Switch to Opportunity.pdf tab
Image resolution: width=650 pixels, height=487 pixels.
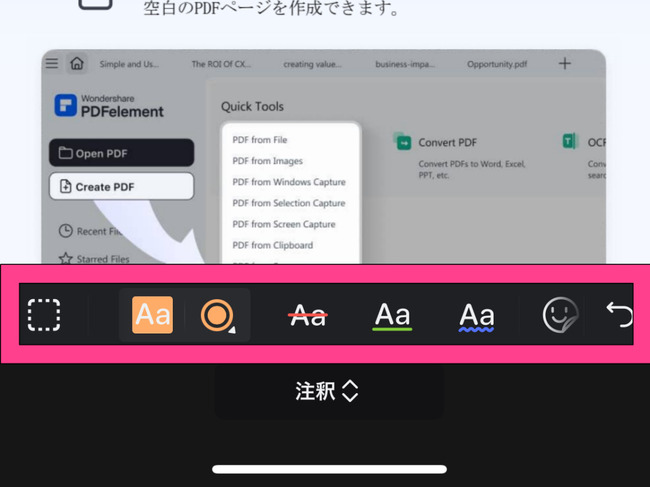pos(497,64)
